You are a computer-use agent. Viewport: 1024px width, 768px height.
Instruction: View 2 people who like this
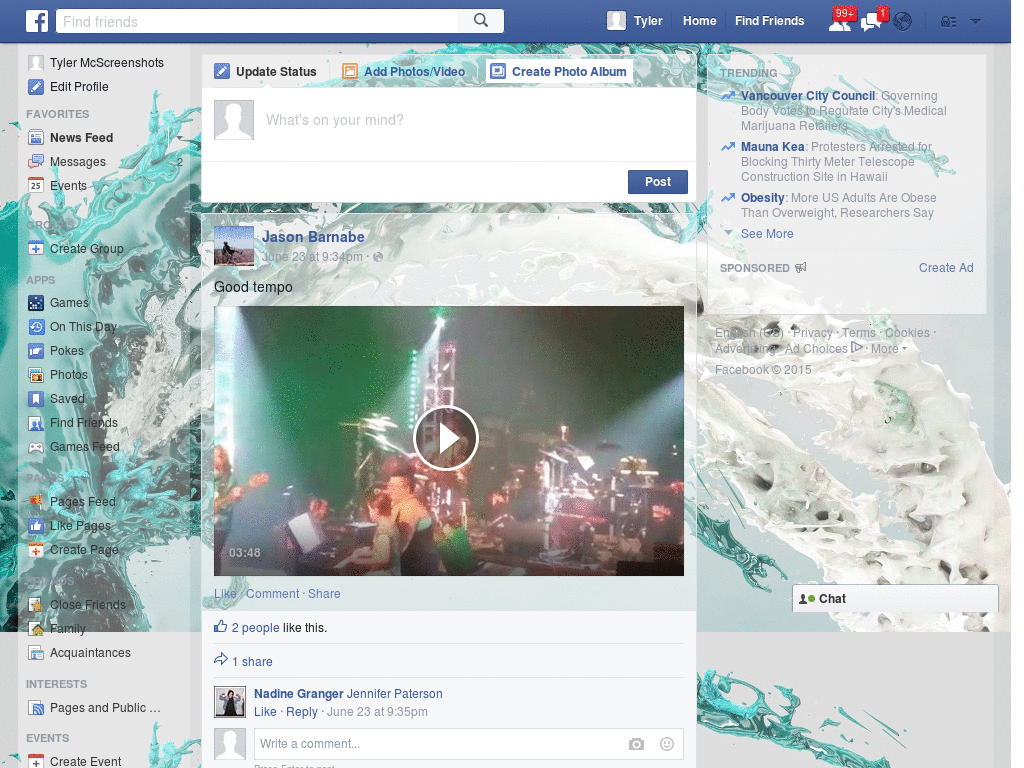pos(255,628)
